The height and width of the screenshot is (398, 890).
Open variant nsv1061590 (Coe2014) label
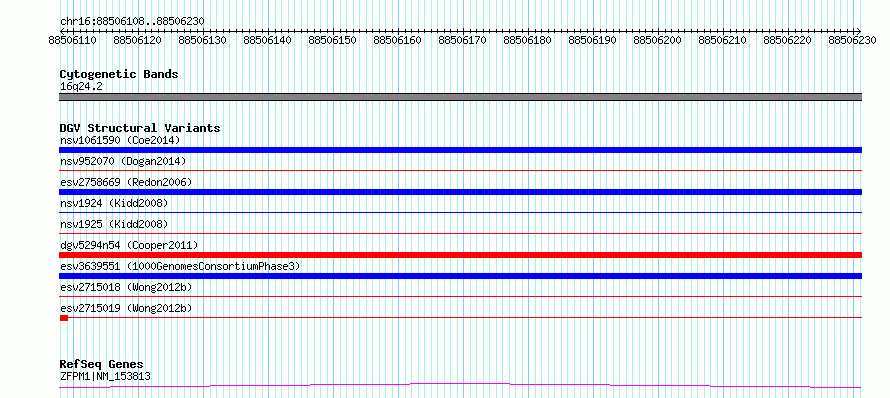(x=120, y=140)
